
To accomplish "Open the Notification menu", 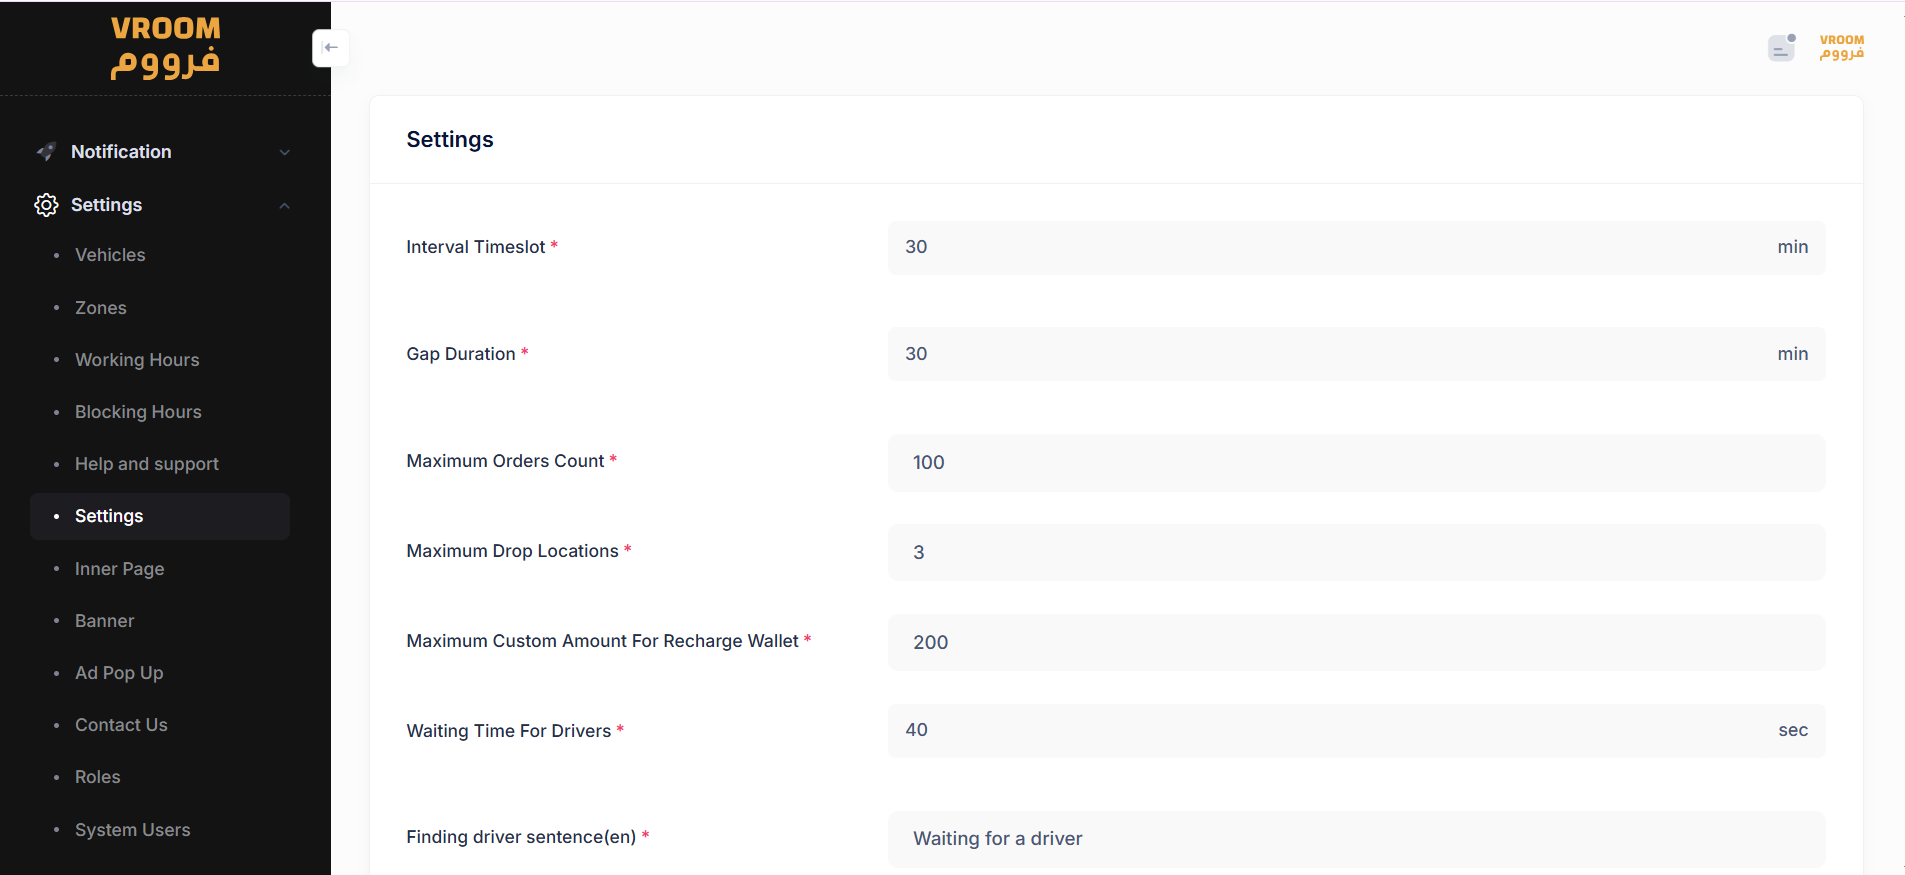I will tap(160, 152).
